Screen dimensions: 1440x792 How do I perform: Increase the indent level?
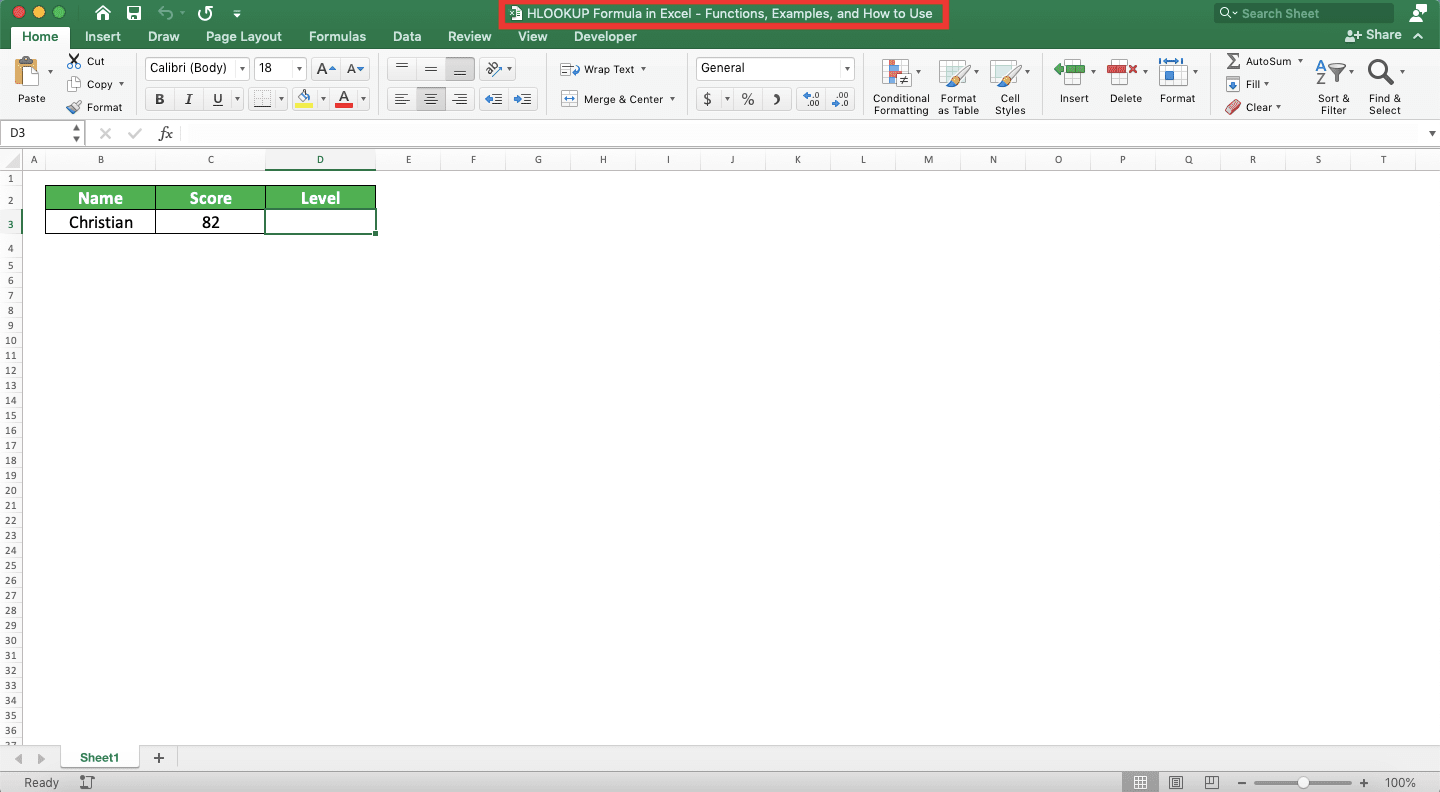click(x=523, y=99)
